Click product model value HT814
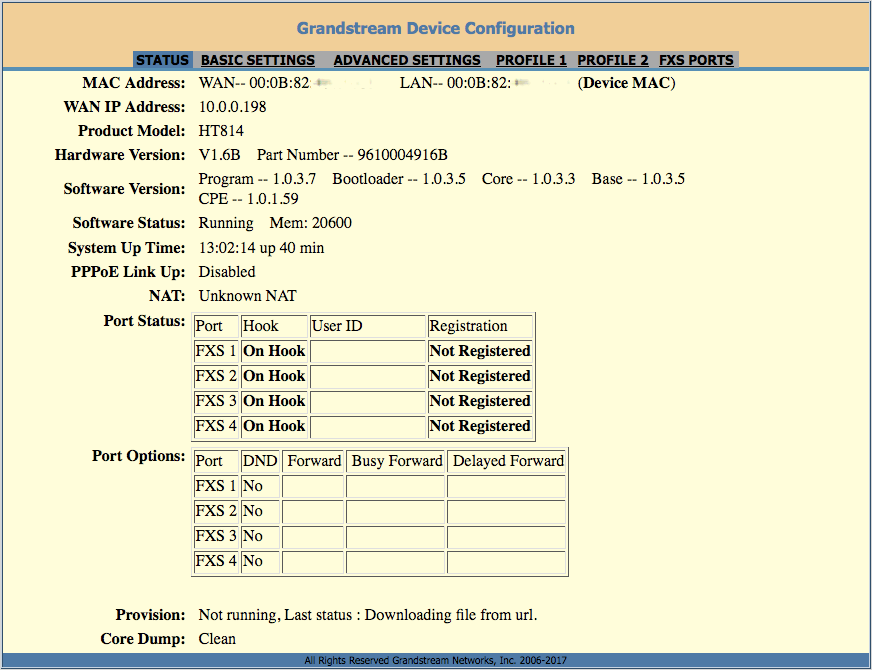 click(x=221, y=131)
